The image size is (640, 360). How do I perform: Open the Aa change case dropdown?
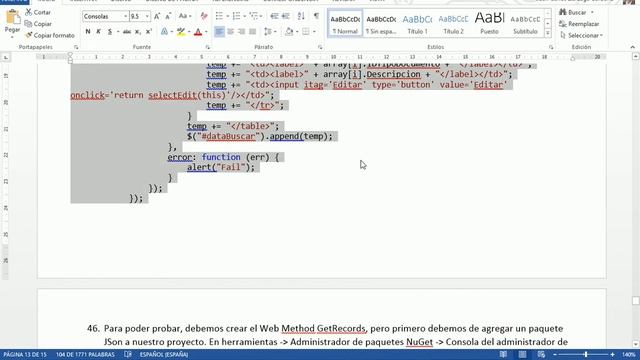tap(185, 16)
